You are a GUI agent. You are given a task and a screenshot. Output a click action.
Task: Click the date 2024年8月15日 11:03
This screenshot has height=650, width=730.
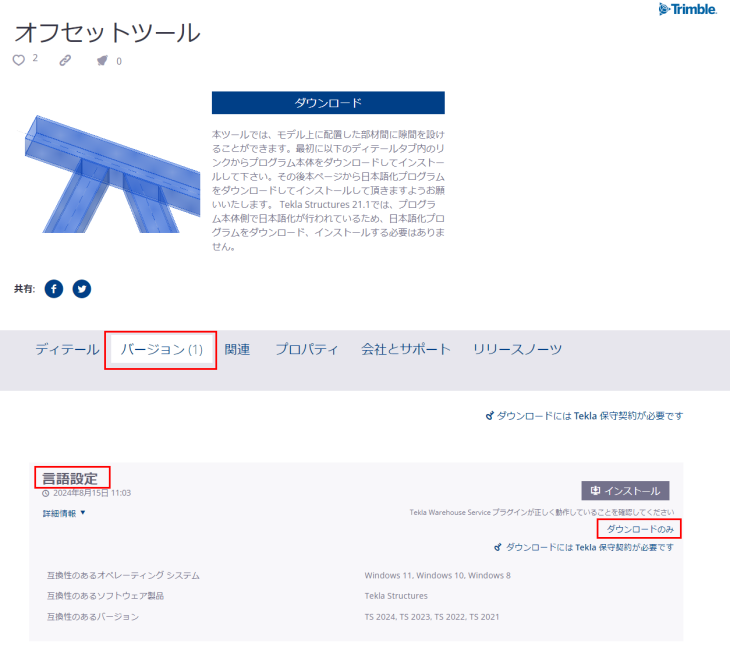[x=92, y=493]
